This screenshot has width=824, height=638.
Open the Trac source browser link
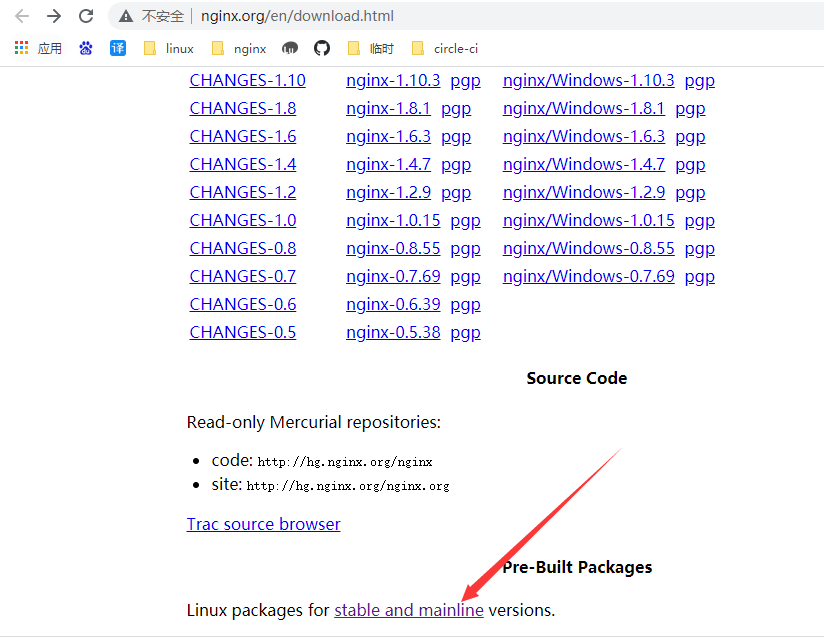point(263,524)
